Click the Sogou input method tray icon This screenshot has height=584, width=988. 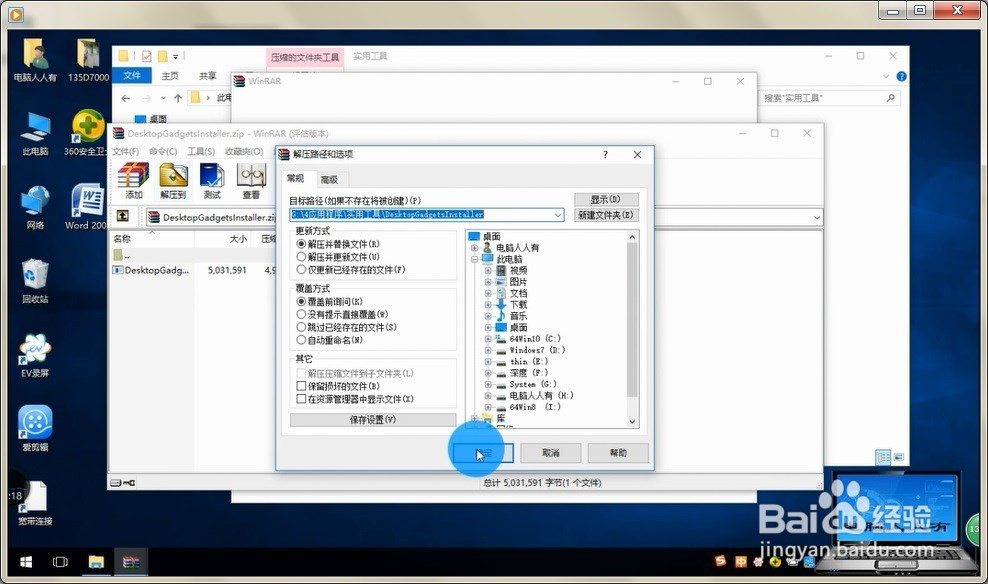coord(720,561)
